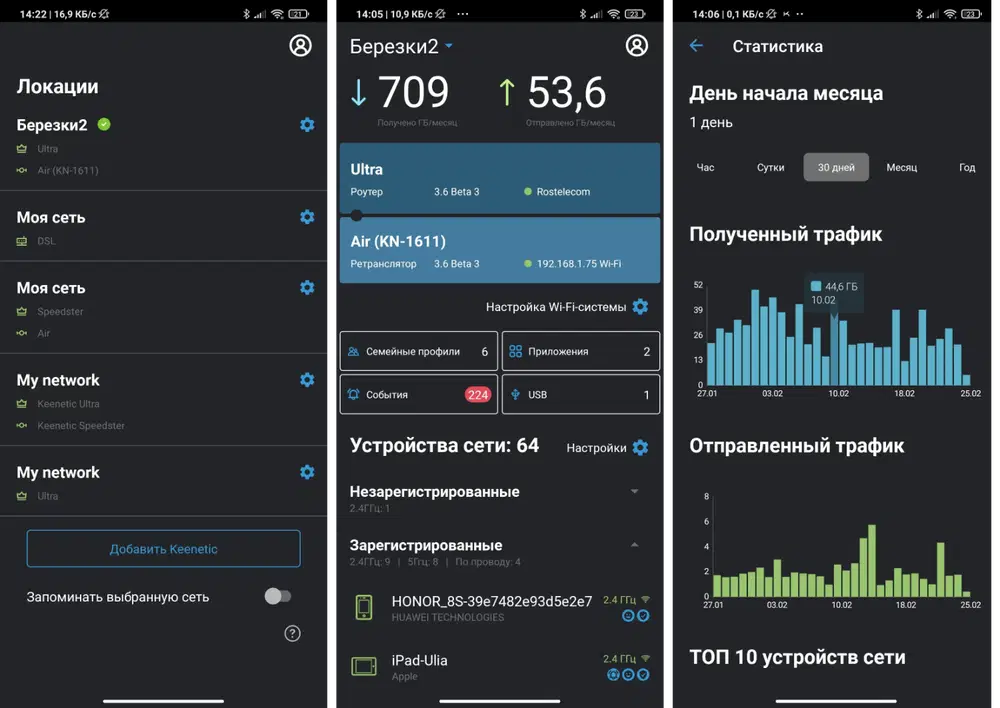Open the iPad-Ulia device row
The width and height of the screenshot is (1000, 708).
click(500, 667)
